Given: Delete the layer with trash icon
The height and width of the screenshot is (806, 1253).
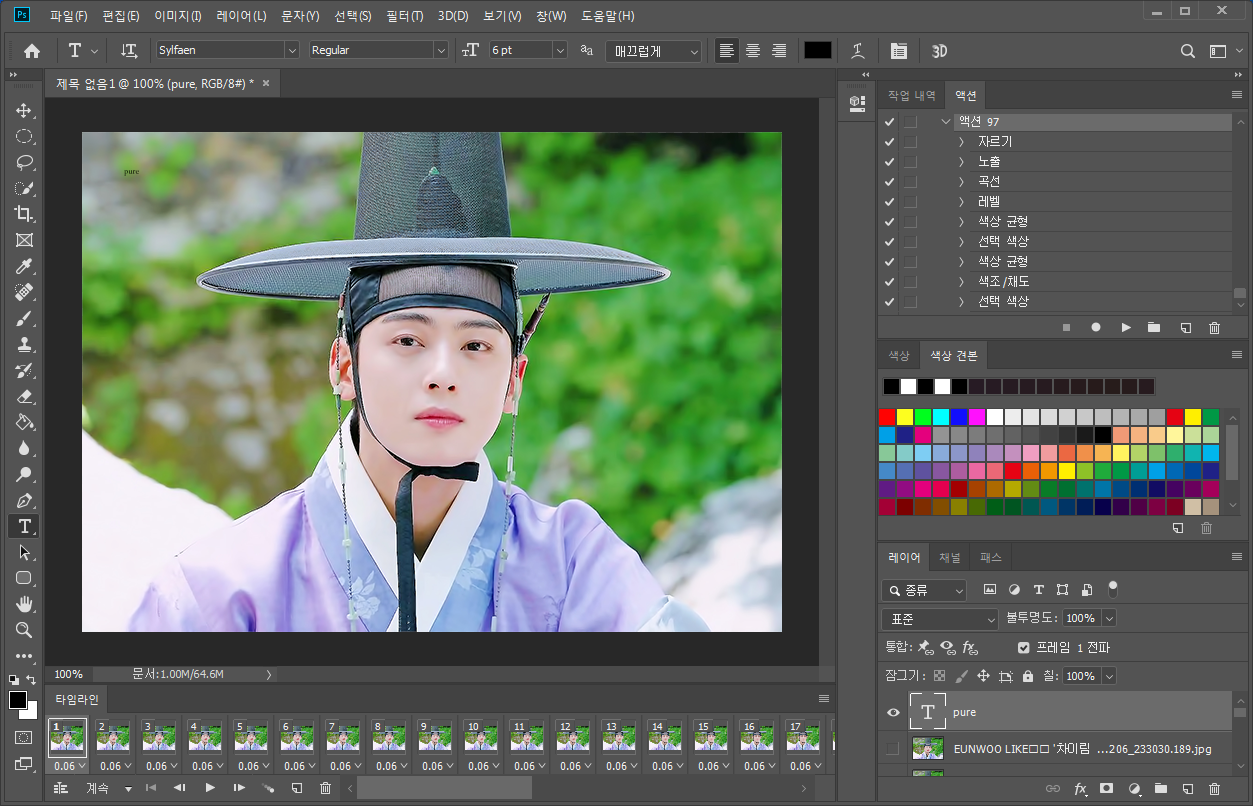Looking at the screenshot, I should coord(1215,789).
